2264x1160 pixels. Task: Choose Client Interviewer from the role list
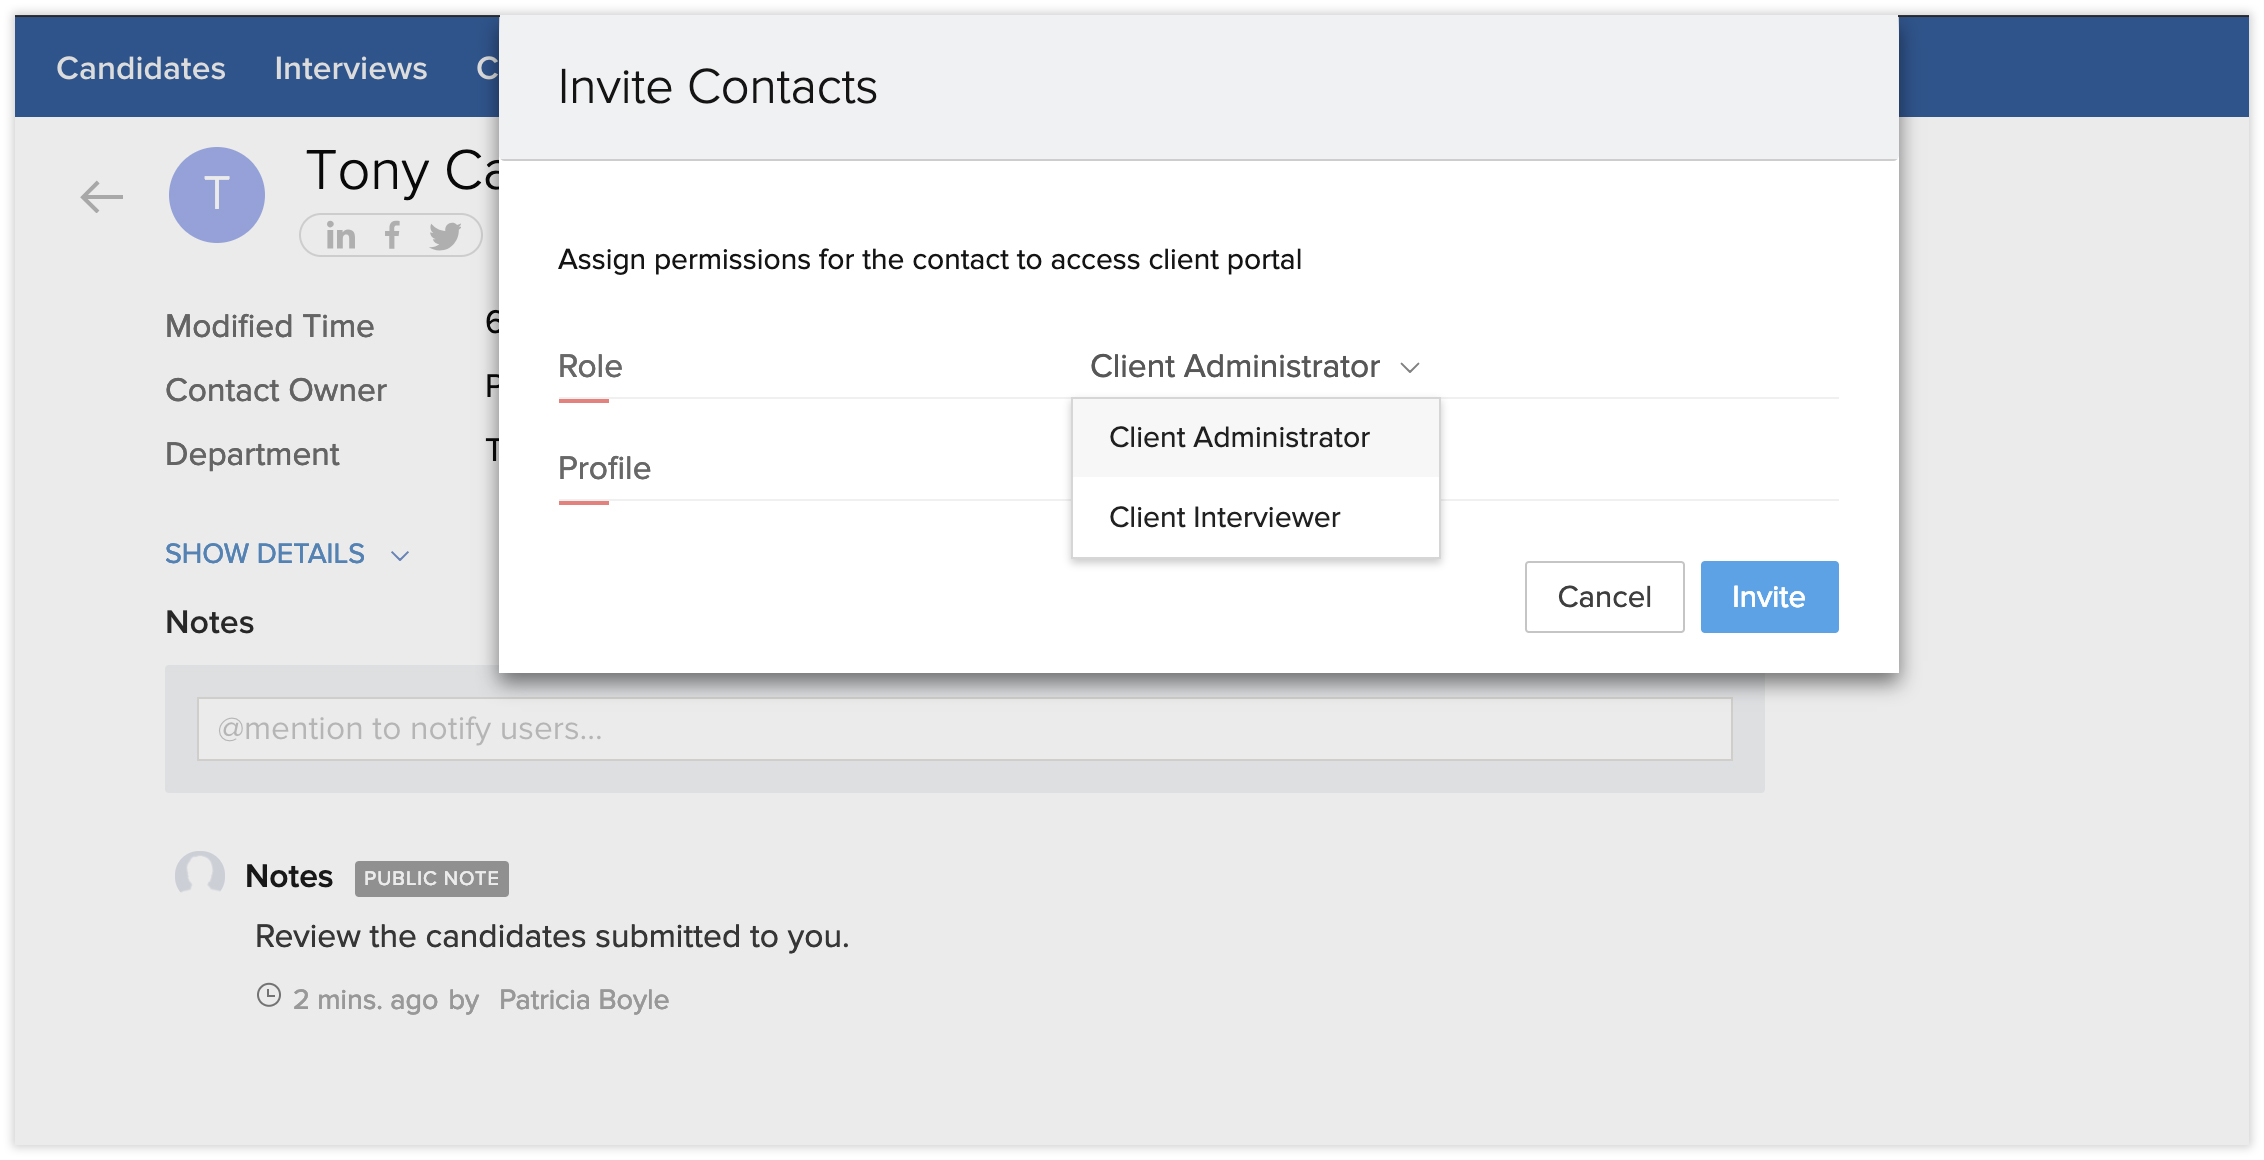[1224, 518]
